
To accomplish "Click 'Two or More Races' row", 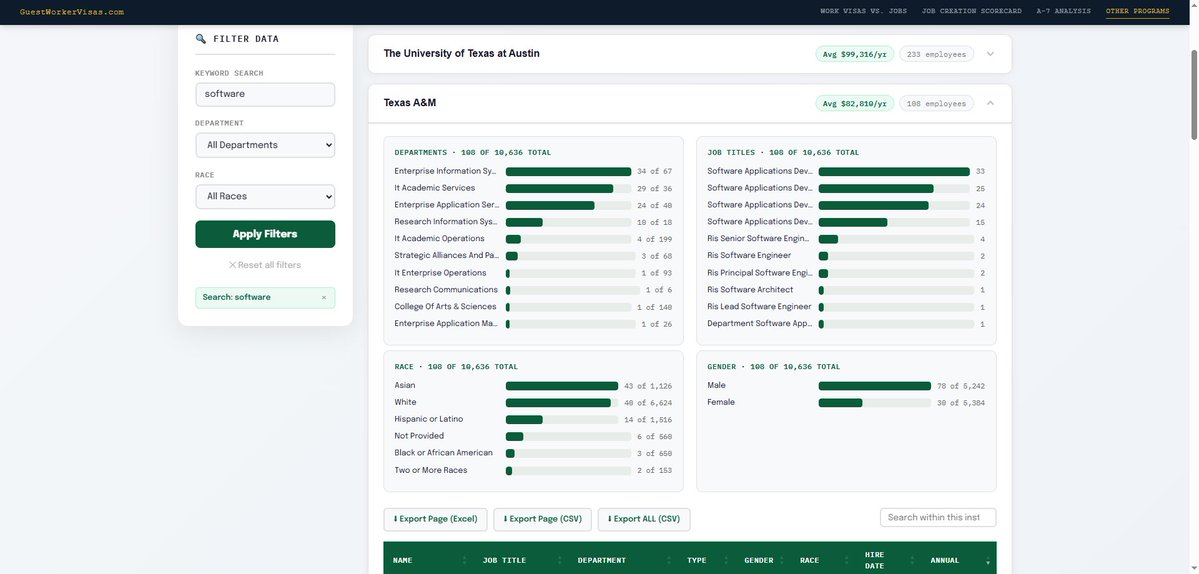I will [533, 471].
